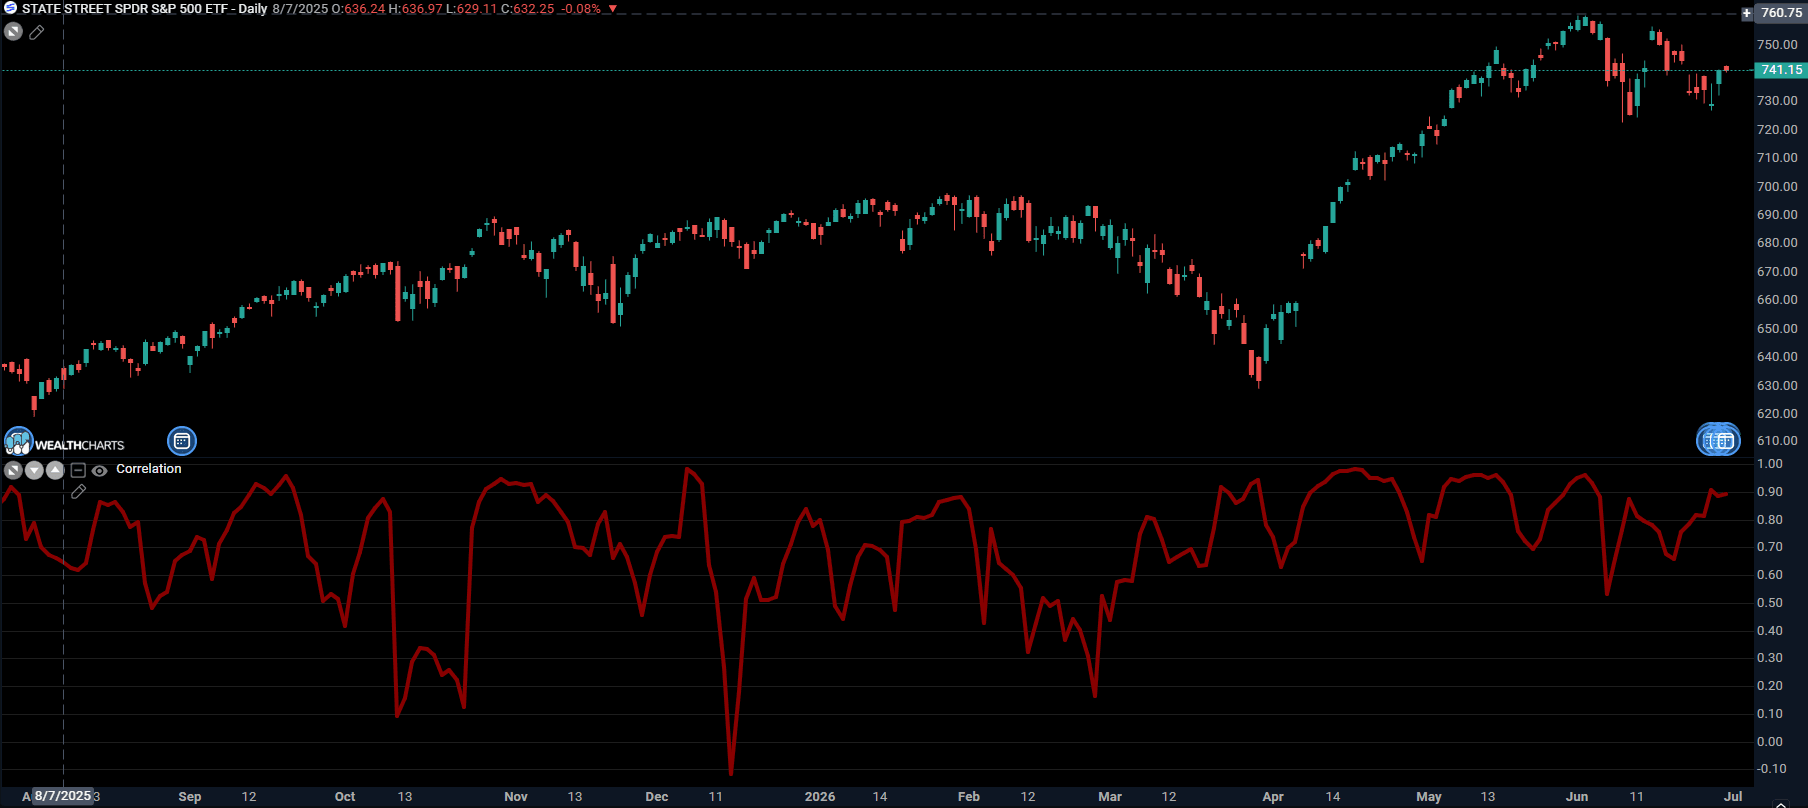Click the Jul label on the time axis
The height and width of the screenshot is (808, 1808).
pyautogui.click(x=1733, y=797)
